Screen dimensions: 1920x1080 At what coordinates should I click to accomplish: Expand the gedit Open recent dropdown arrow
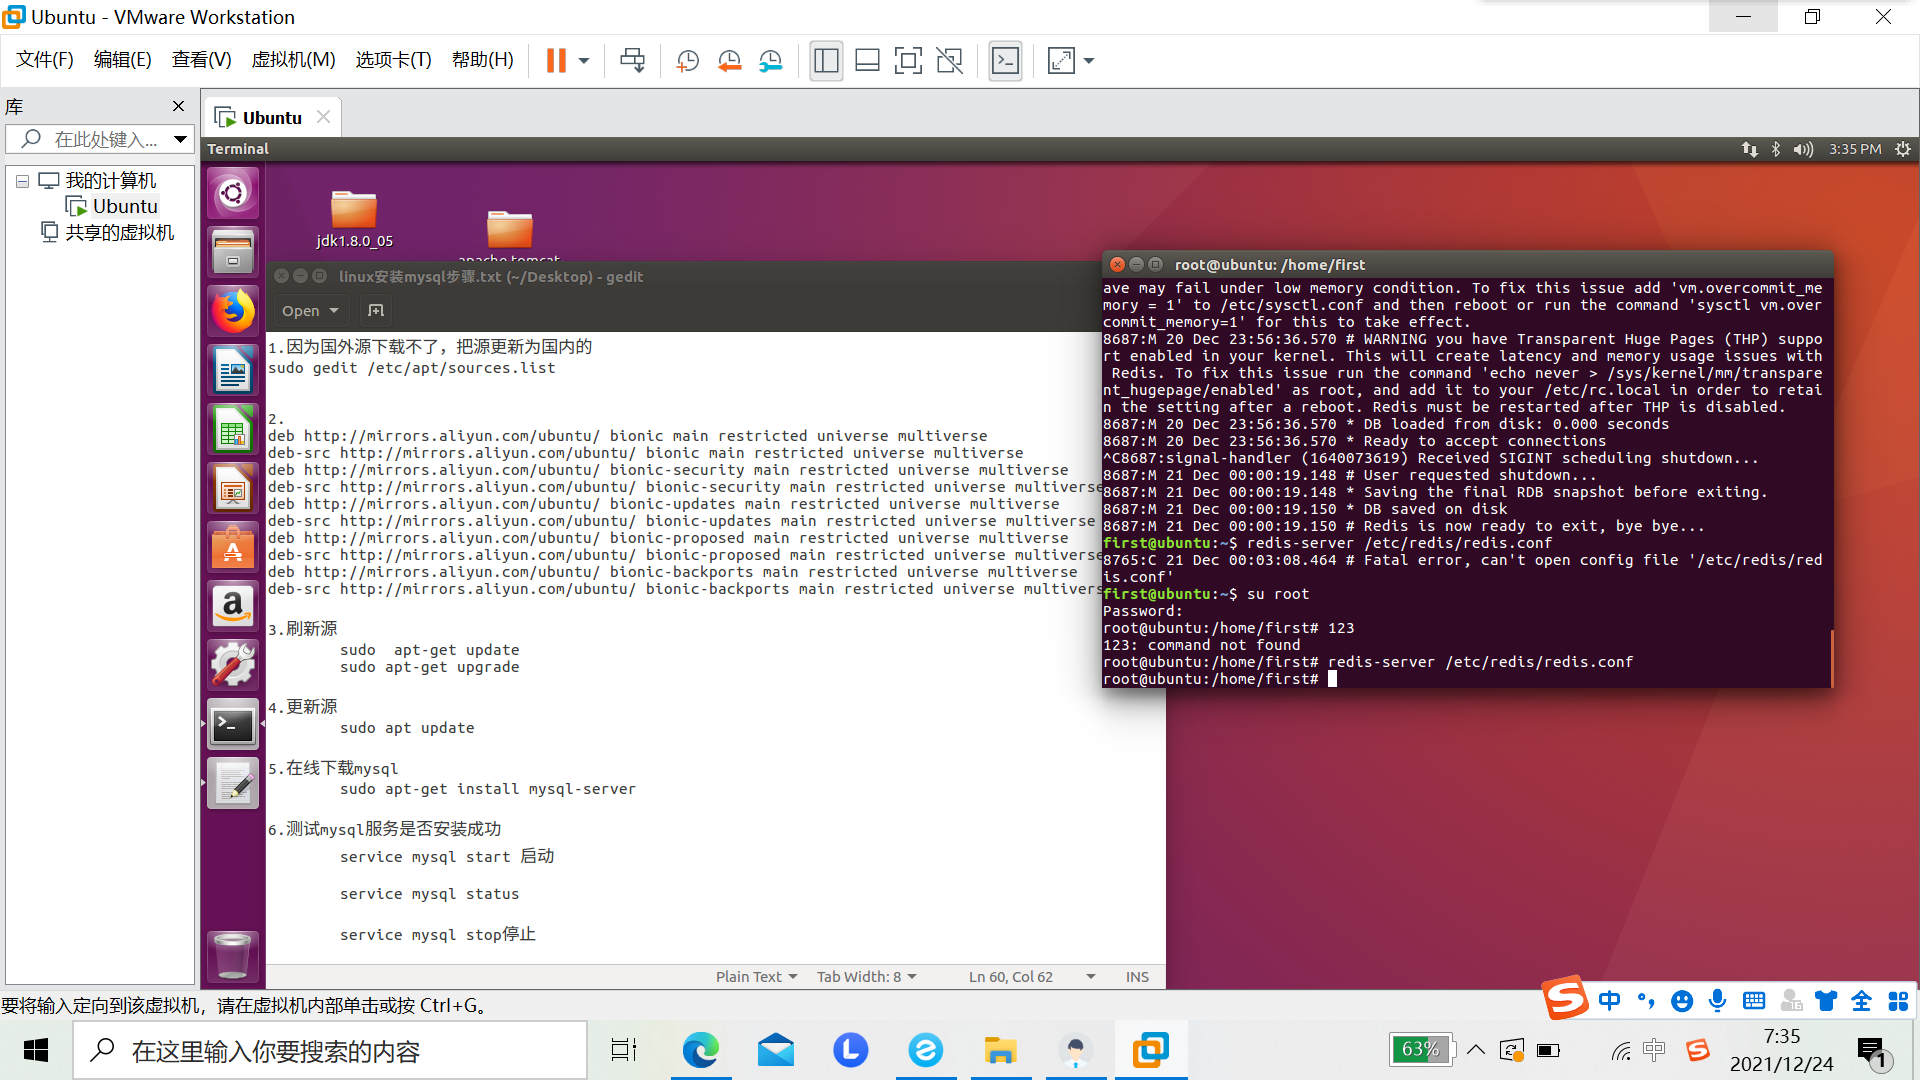(x=334, y=311)
